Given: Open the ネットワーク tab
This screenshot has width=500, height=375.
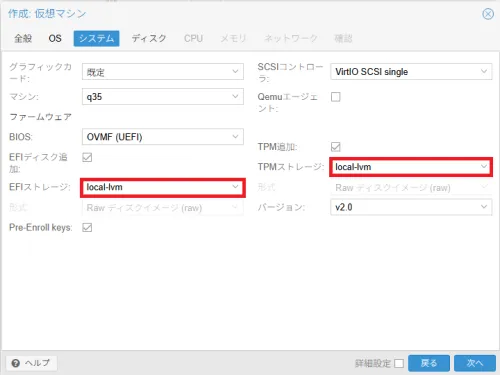Looking at the screenshot, I should (291, 38).
